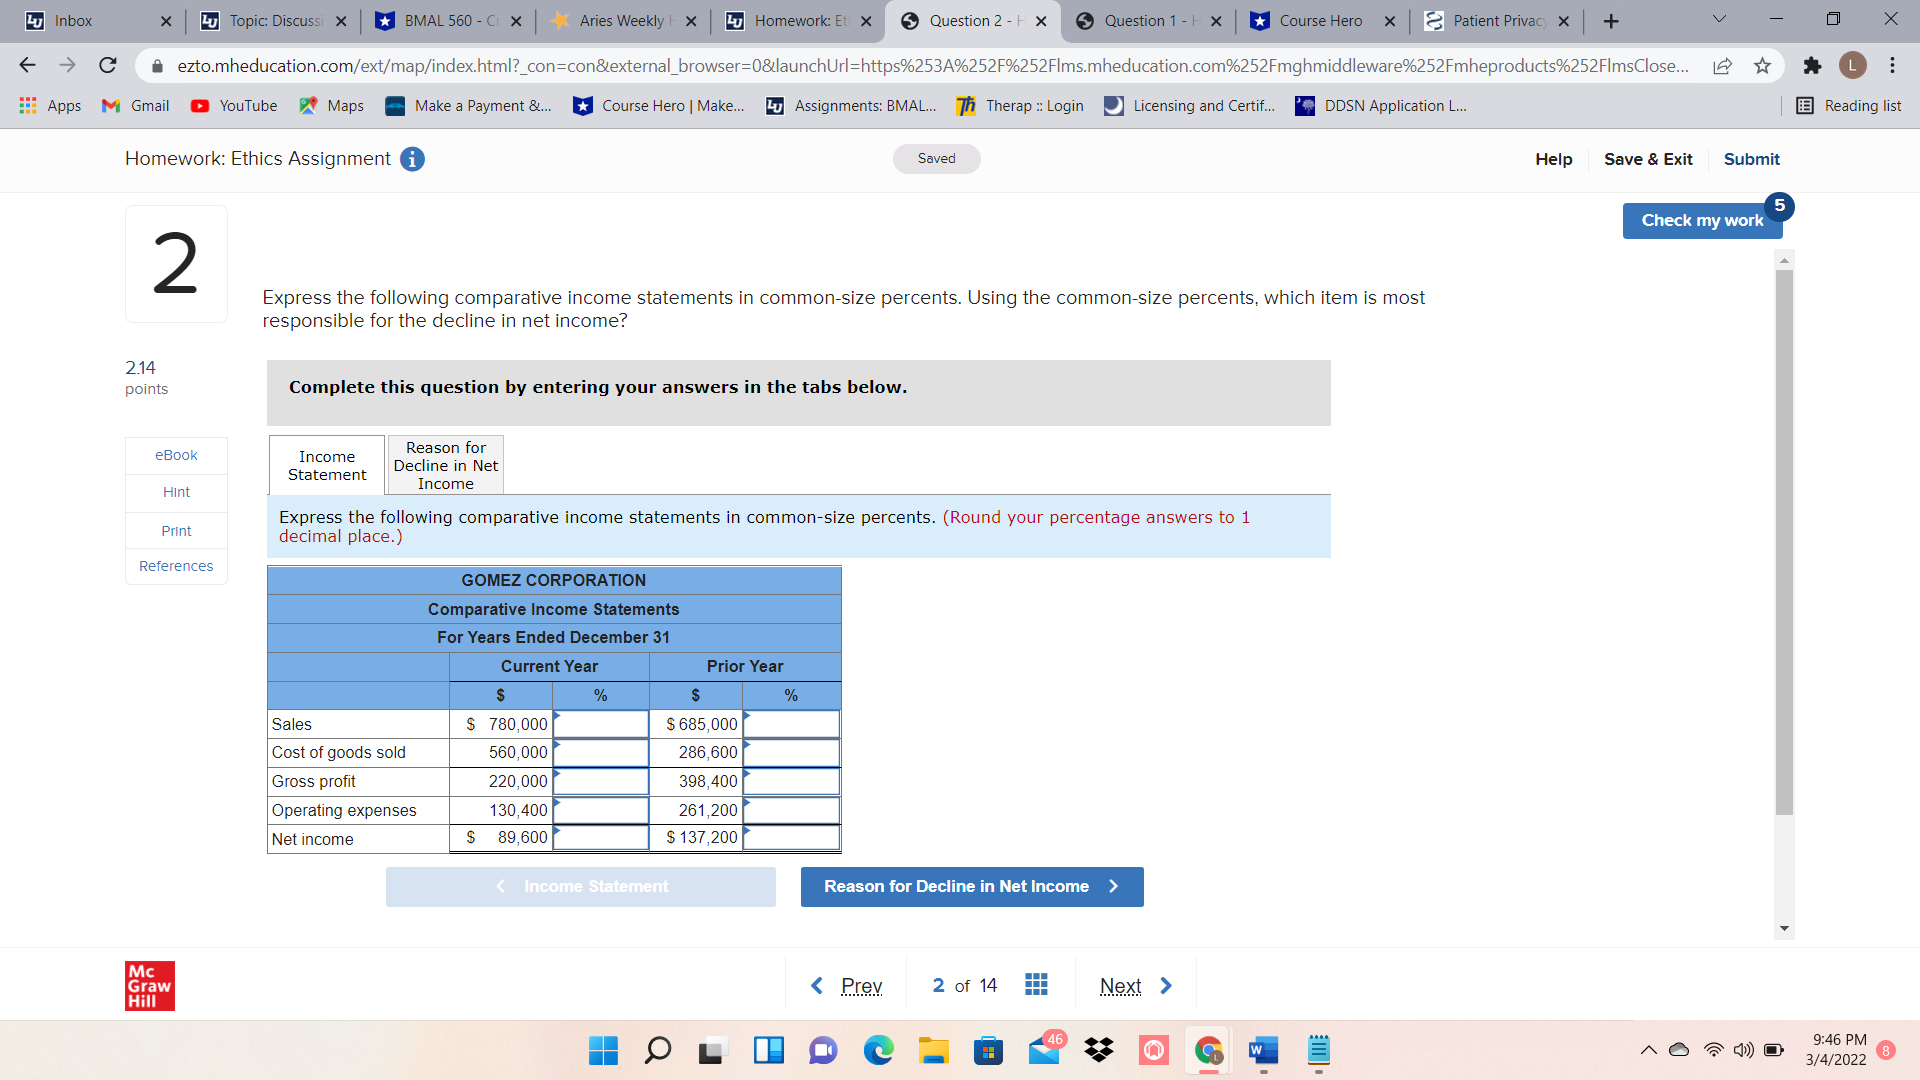The image size is (1920, 1080).
Task: Open Microsoft Word from the taskbar
Action: point(1263,1050)
